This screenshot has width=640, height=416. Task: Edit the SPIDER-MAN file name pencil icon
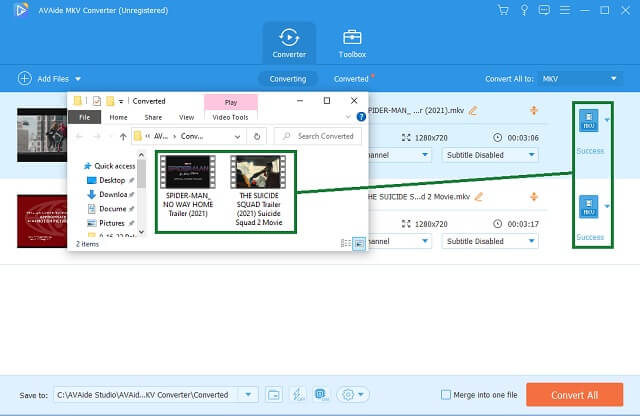473,111
